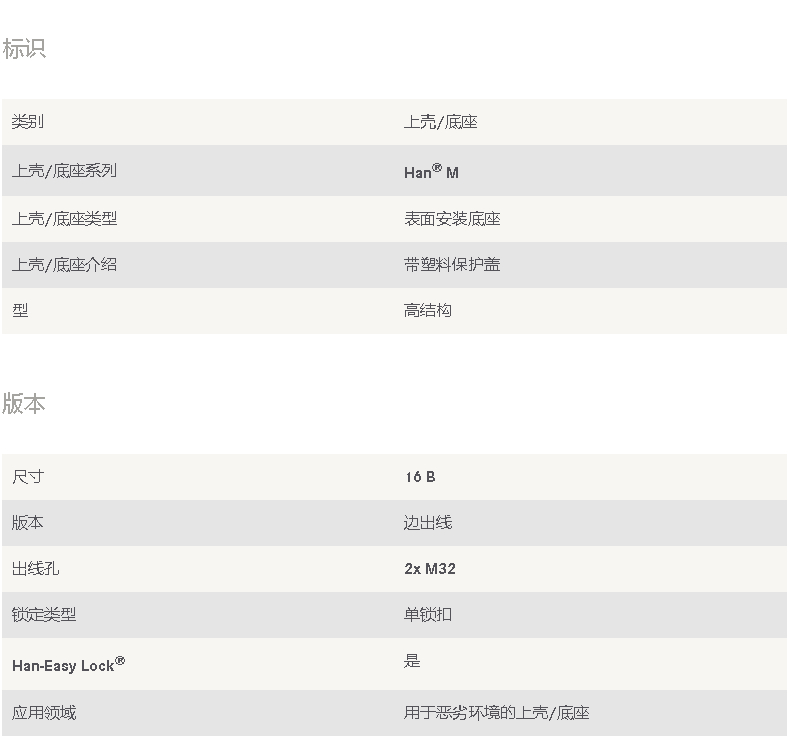Screen dimensions: 788x736
Task: Click the 16 B size value
Action: pyautogui.click(x=420, y=476)
